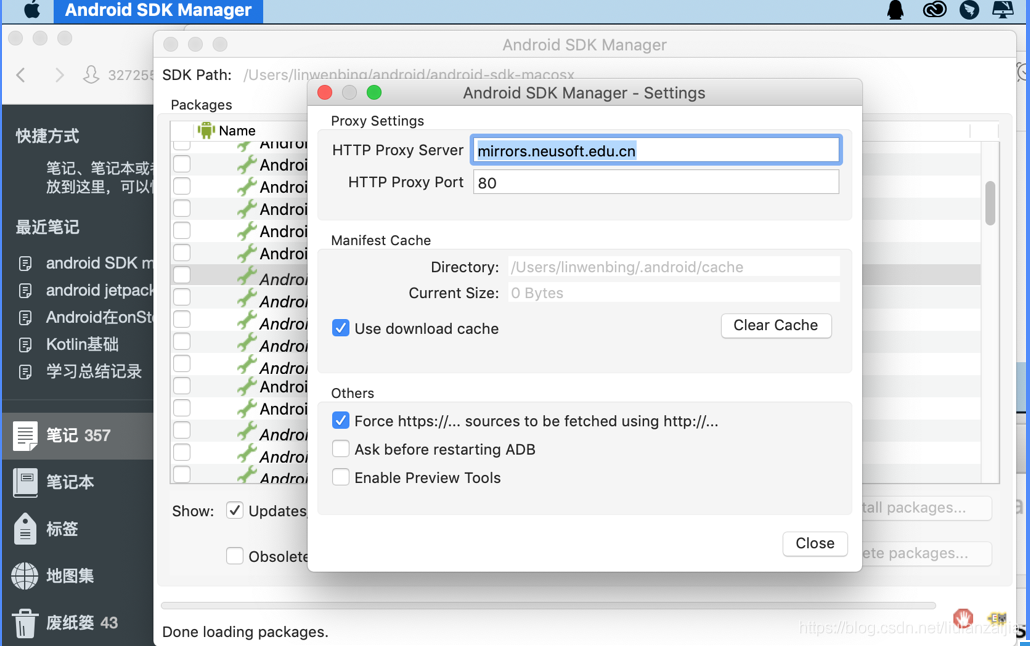Viewport: 1030px width, 646px height.
Task: Click the Clear Cache button
Action: click(776, 325)
